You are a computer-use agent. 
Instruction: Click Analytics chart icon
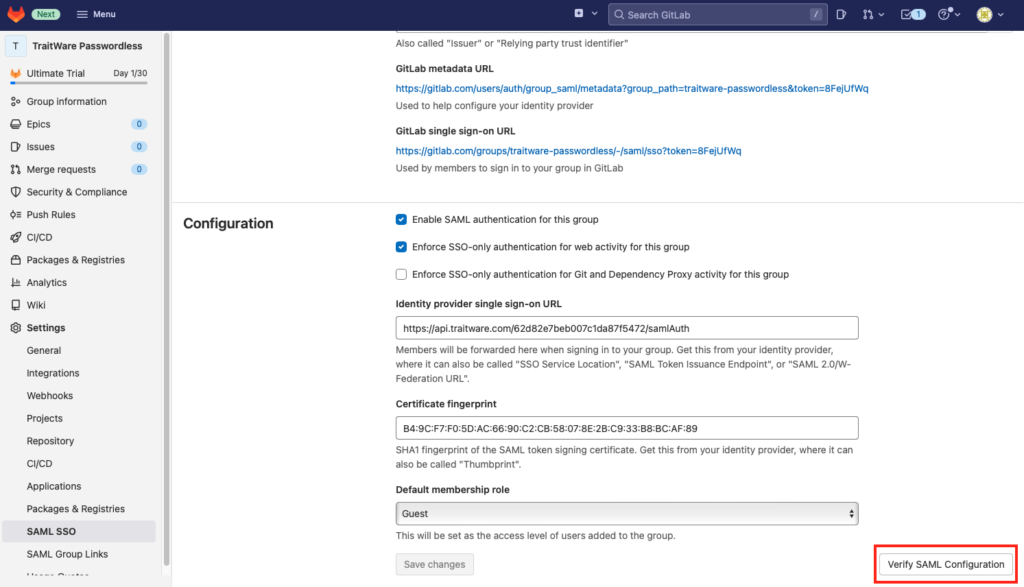pos(16,283)
